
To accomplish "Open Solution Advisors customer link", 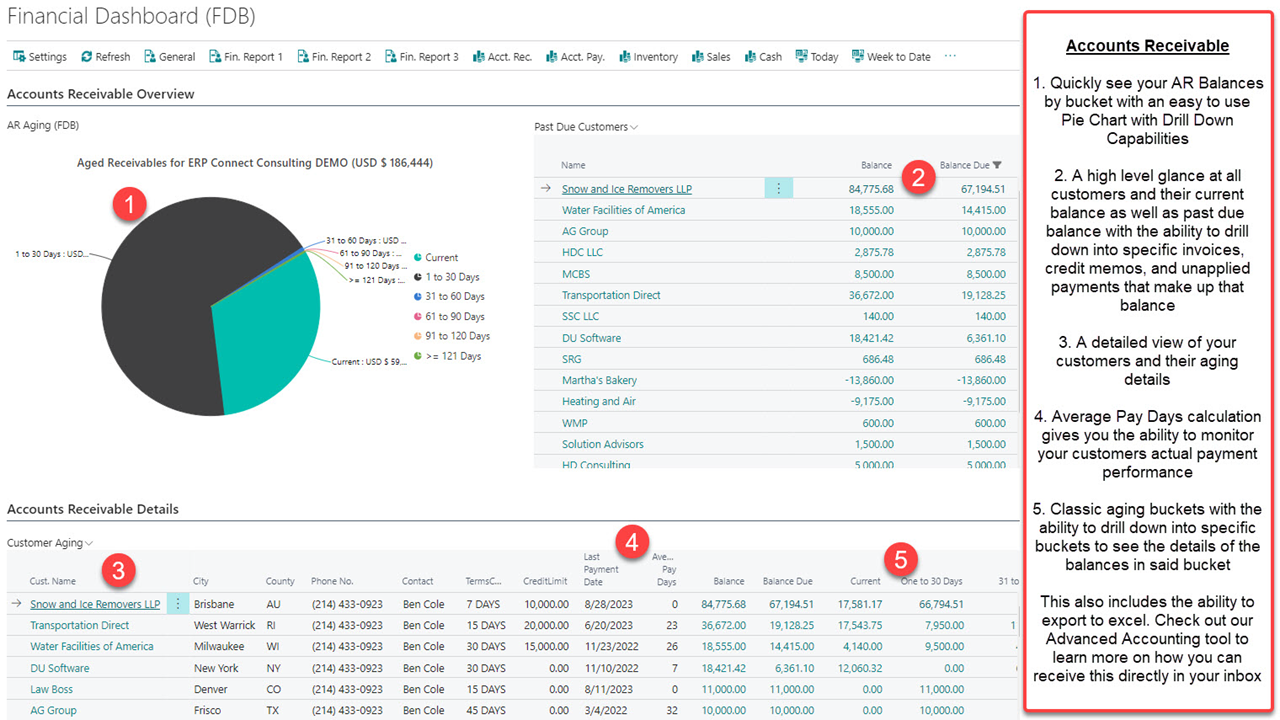I will (x=603, y=444).
